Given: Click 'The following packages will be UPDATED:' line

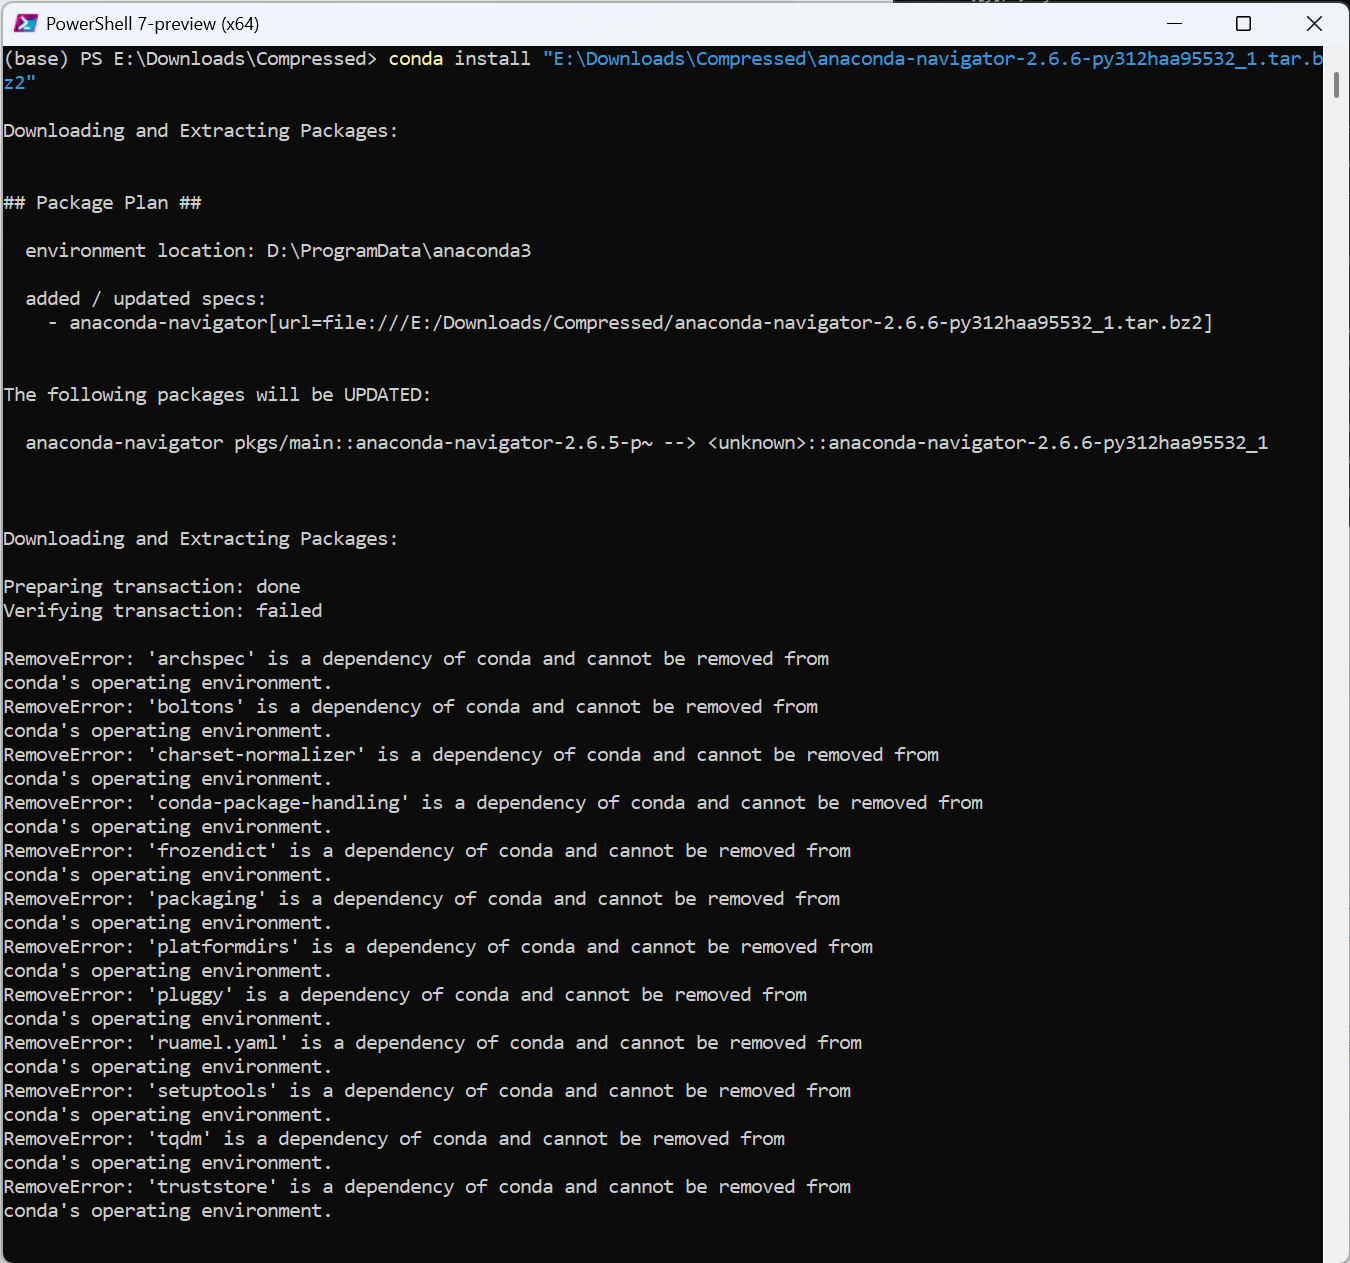Looking at the screenshot, I should pos(217,395).
